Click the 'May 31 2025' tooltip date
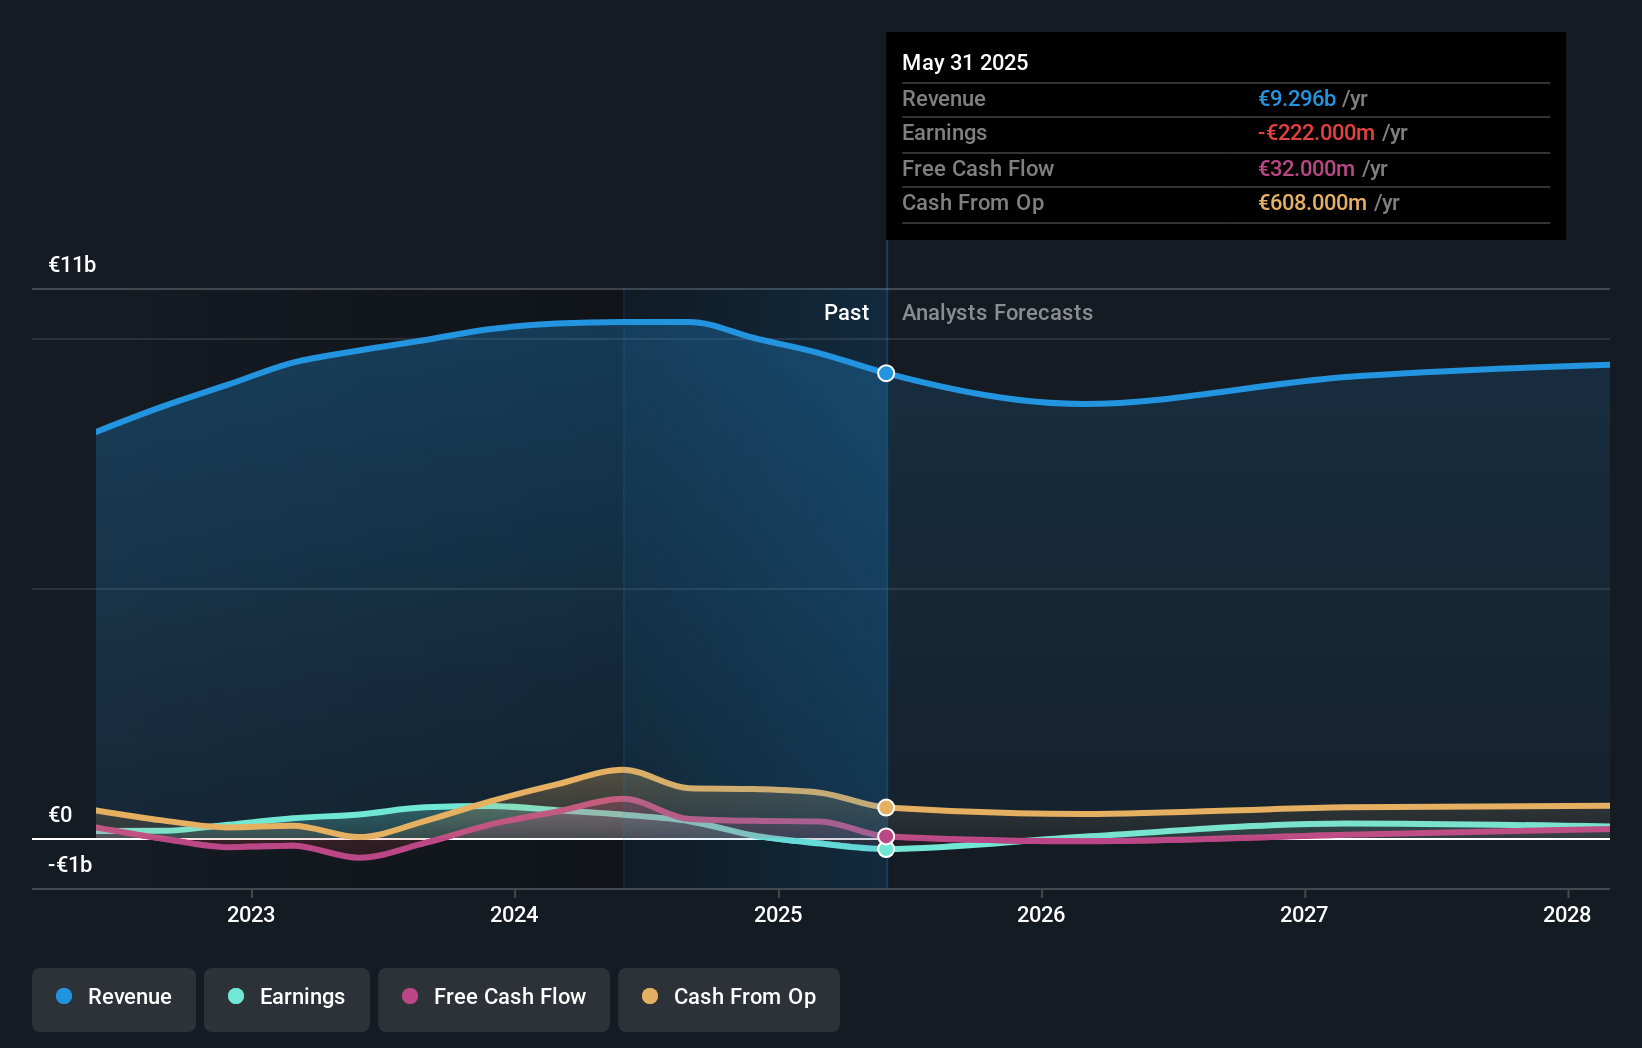This screenshot has height=1048, width=1642. pyautogui.click(x=965, y=62)
